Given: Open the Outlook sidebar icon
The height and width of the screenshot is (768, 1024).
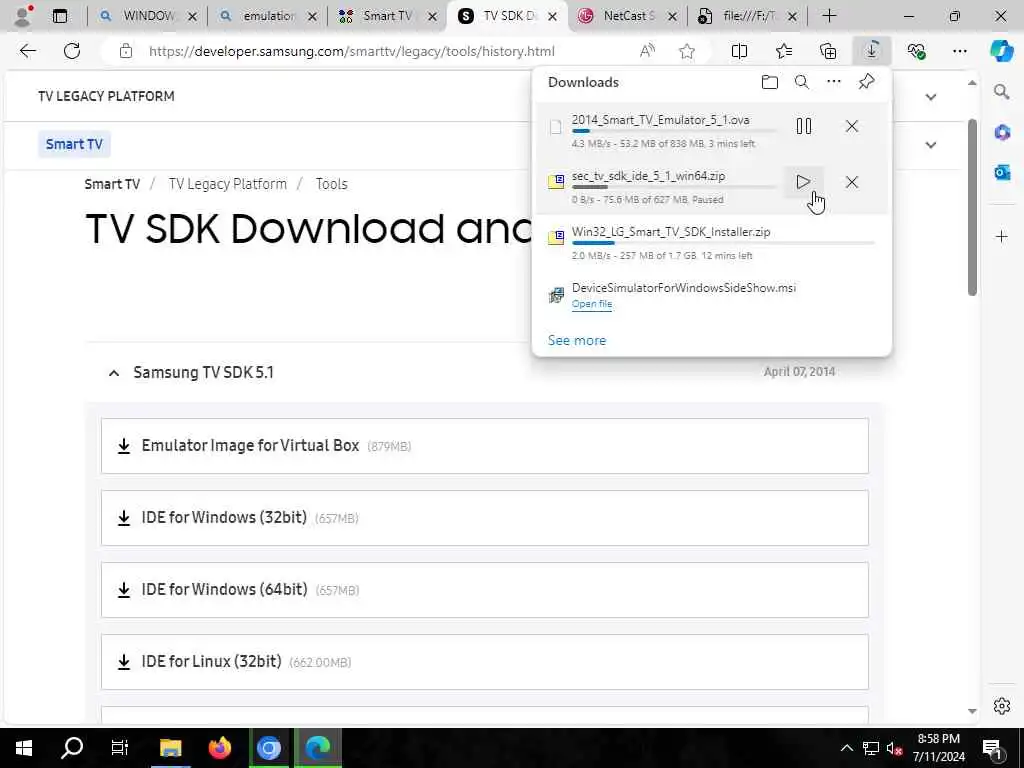Looking at the screenshot, I should 1002,172.
